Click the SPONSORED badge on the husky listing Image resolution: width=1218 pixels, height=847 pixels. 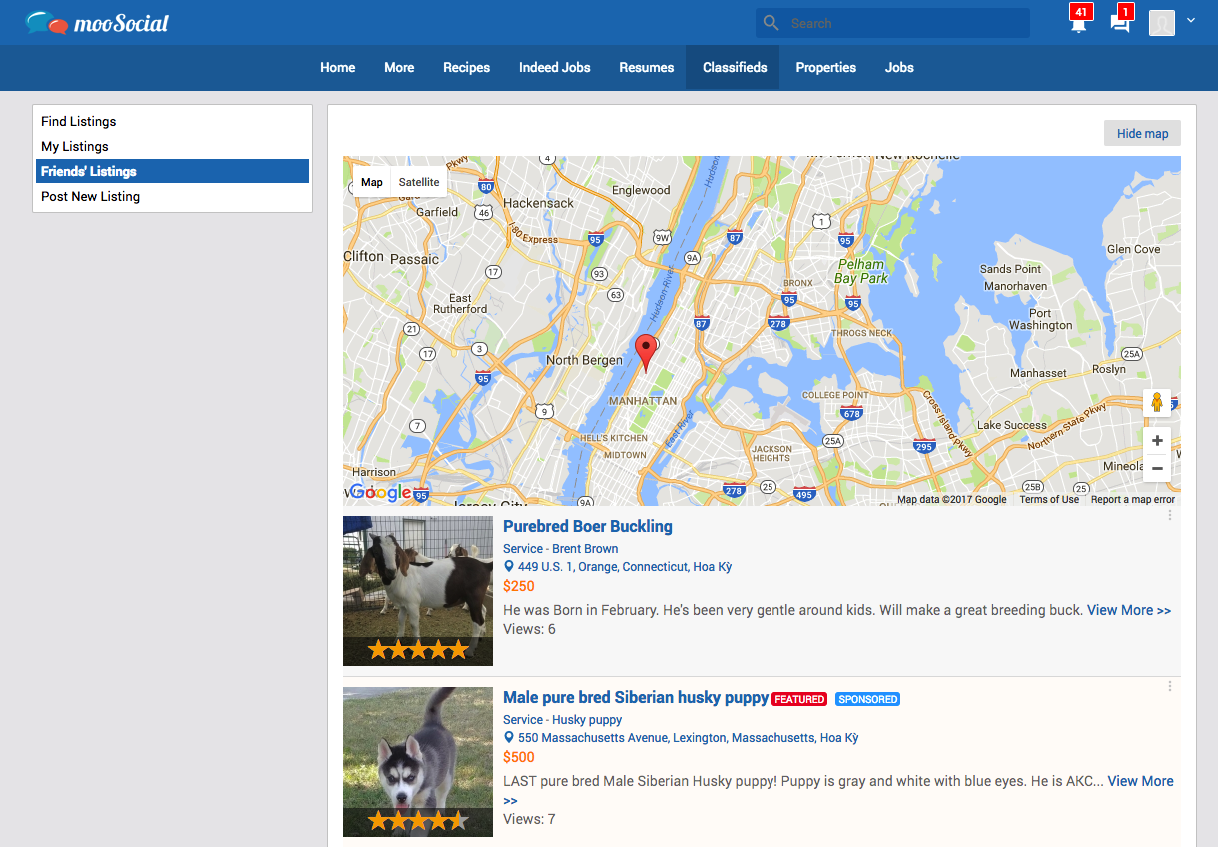(868, 699)
